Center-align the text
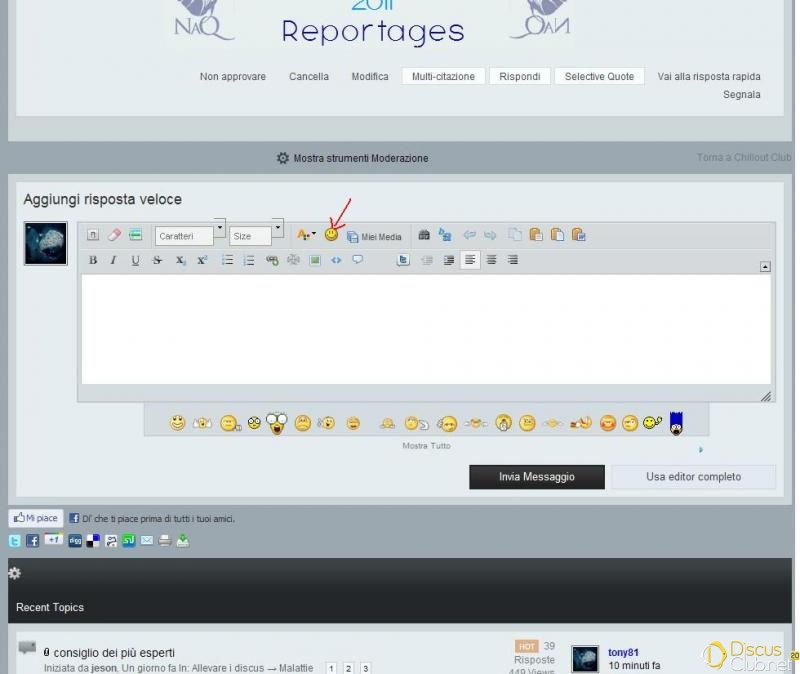 (491, 260)
